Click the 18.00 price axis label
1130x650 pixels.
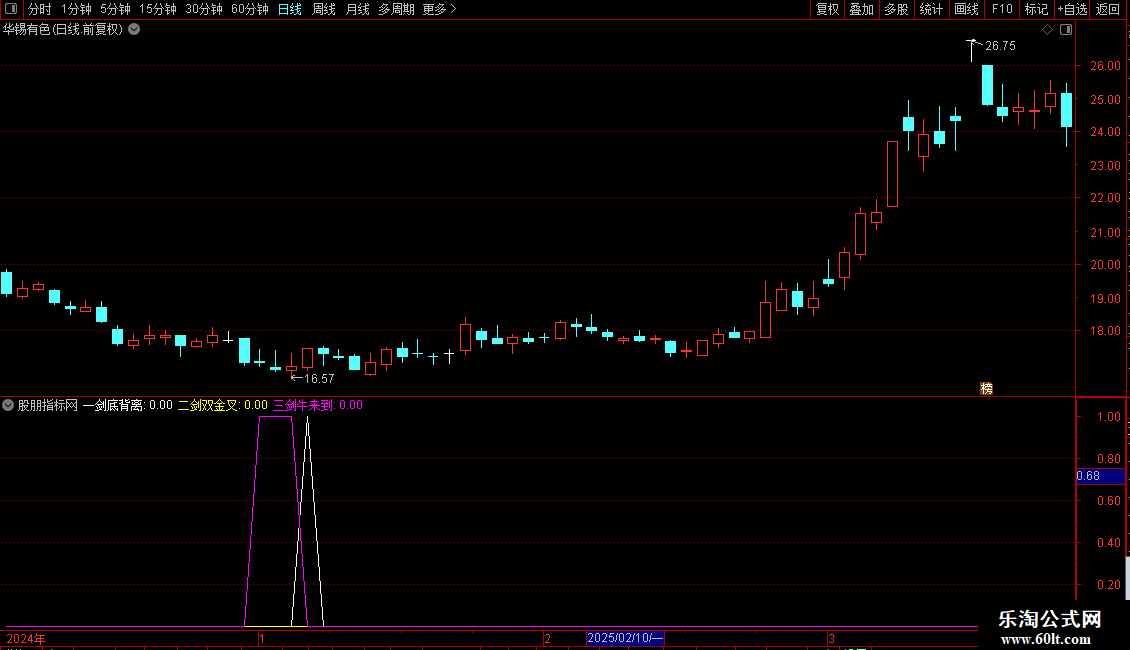[1105, 331]
